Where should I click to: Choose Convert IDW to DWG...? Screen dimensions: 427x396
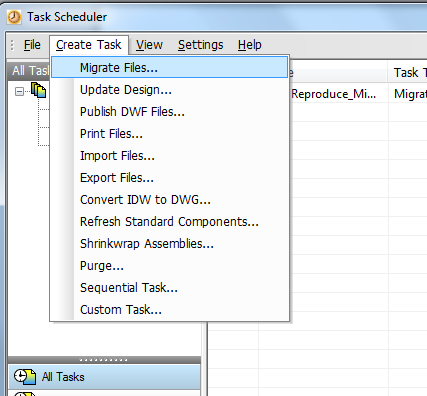pos(170,200)
